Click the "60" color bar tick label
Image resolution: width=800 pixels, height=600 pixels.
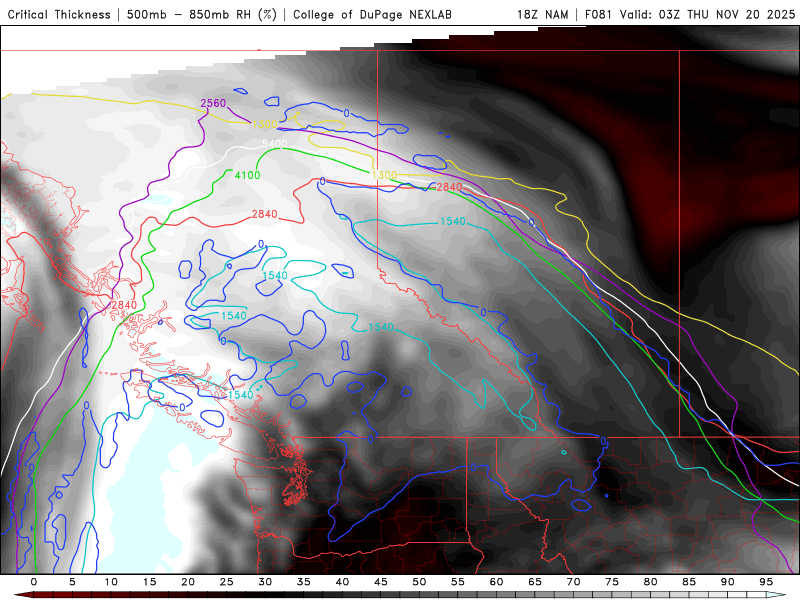coord(496,582)
